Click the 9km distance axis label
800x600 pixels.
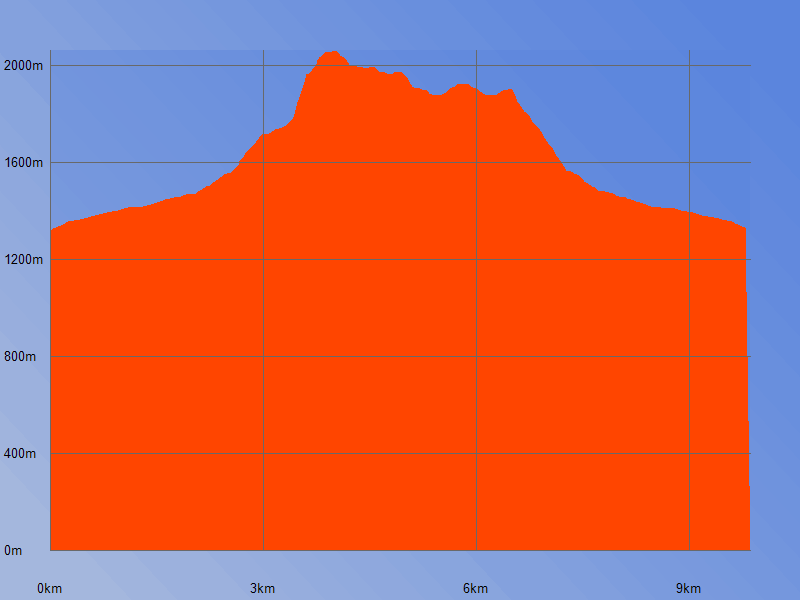click(x=688, y=589)
